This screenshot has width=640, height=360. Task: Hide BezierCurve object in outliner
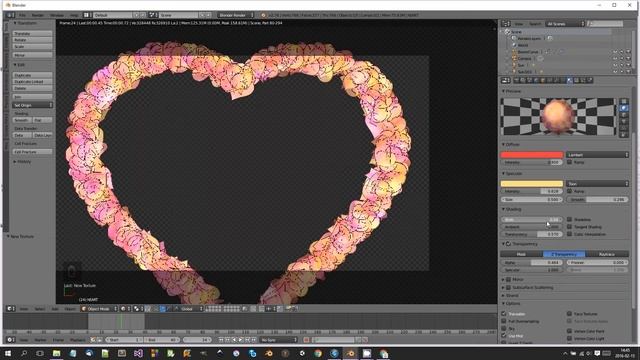(x=615, y=52)
